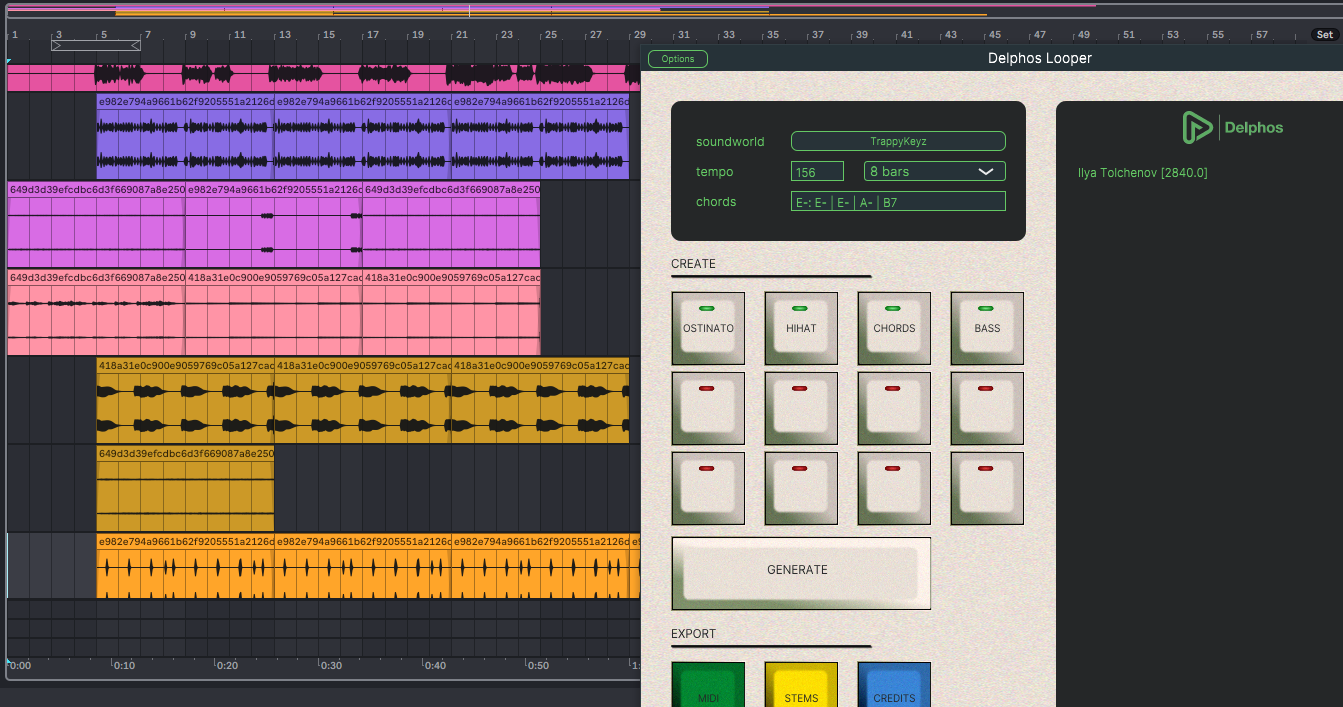Expand the 8 bars length dropdown
1343x707 pixels.
click(934, 172)
